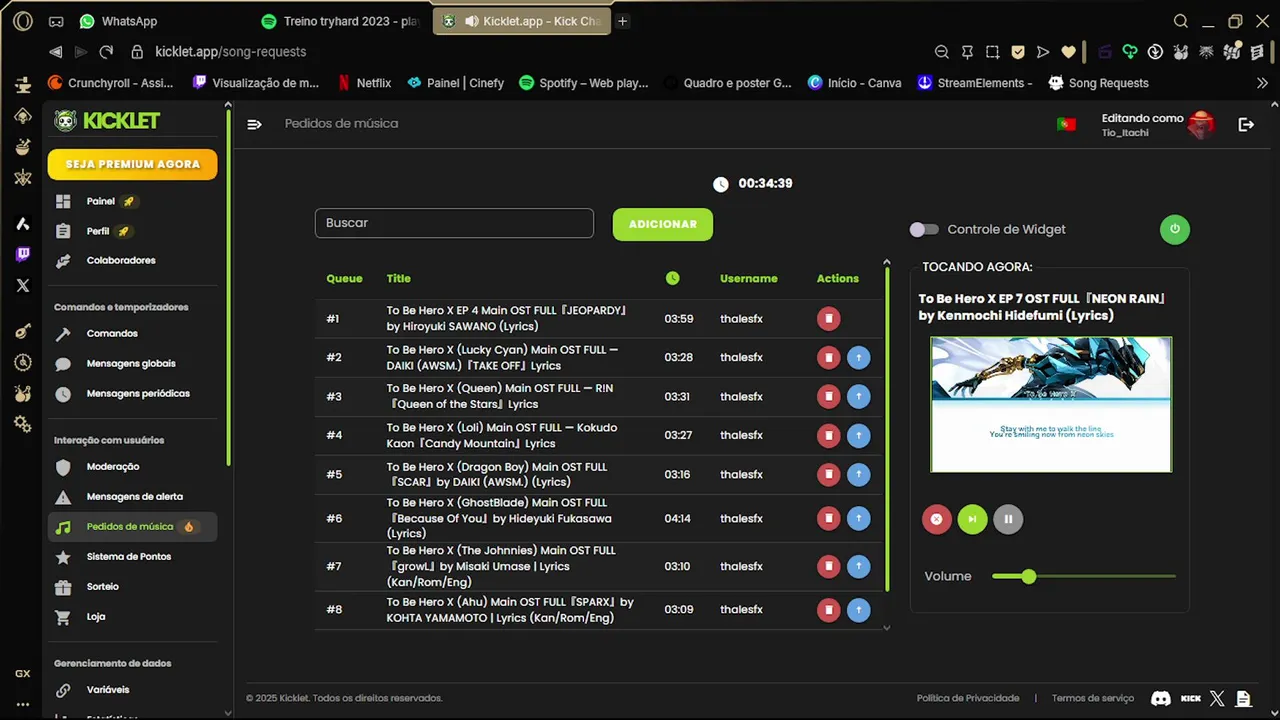Toggle the Controle de Widget switch
This screenshot has height=720, width=1280.
pos(924,229)
